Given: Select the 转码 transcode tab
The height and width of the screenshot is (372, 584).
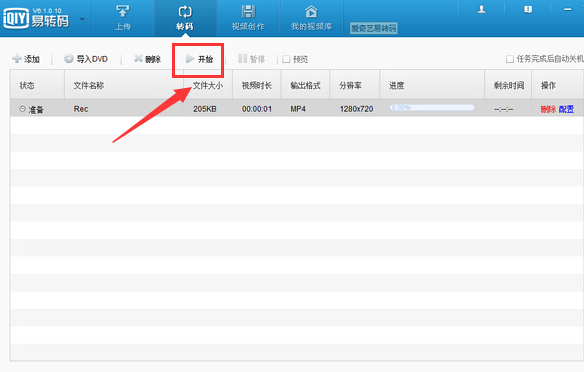Looking at the screenshot, I should [185, 18].
